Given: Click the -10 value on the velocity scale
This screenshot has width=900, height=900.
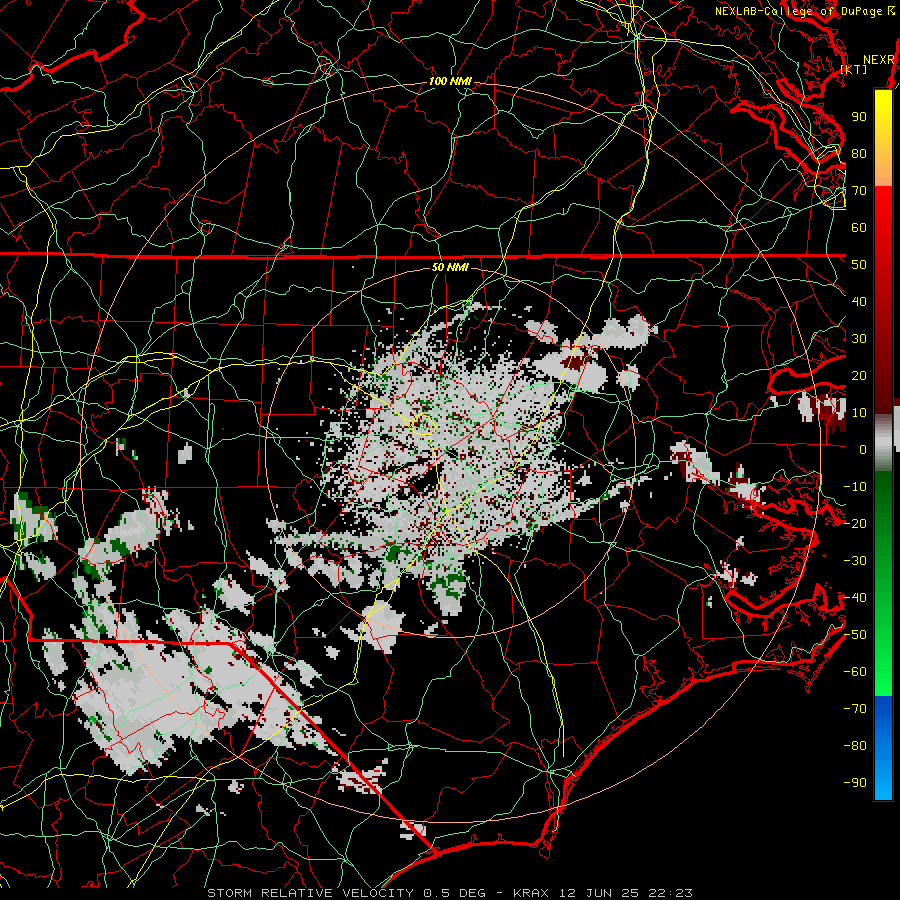Looking at the screenshot, I should click(x=855, y=487).
